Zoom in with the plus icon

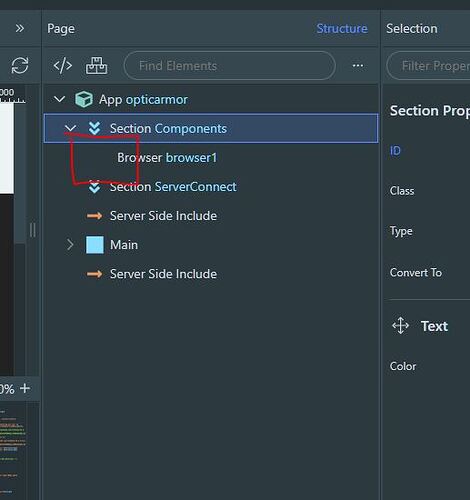click(25, 388)
